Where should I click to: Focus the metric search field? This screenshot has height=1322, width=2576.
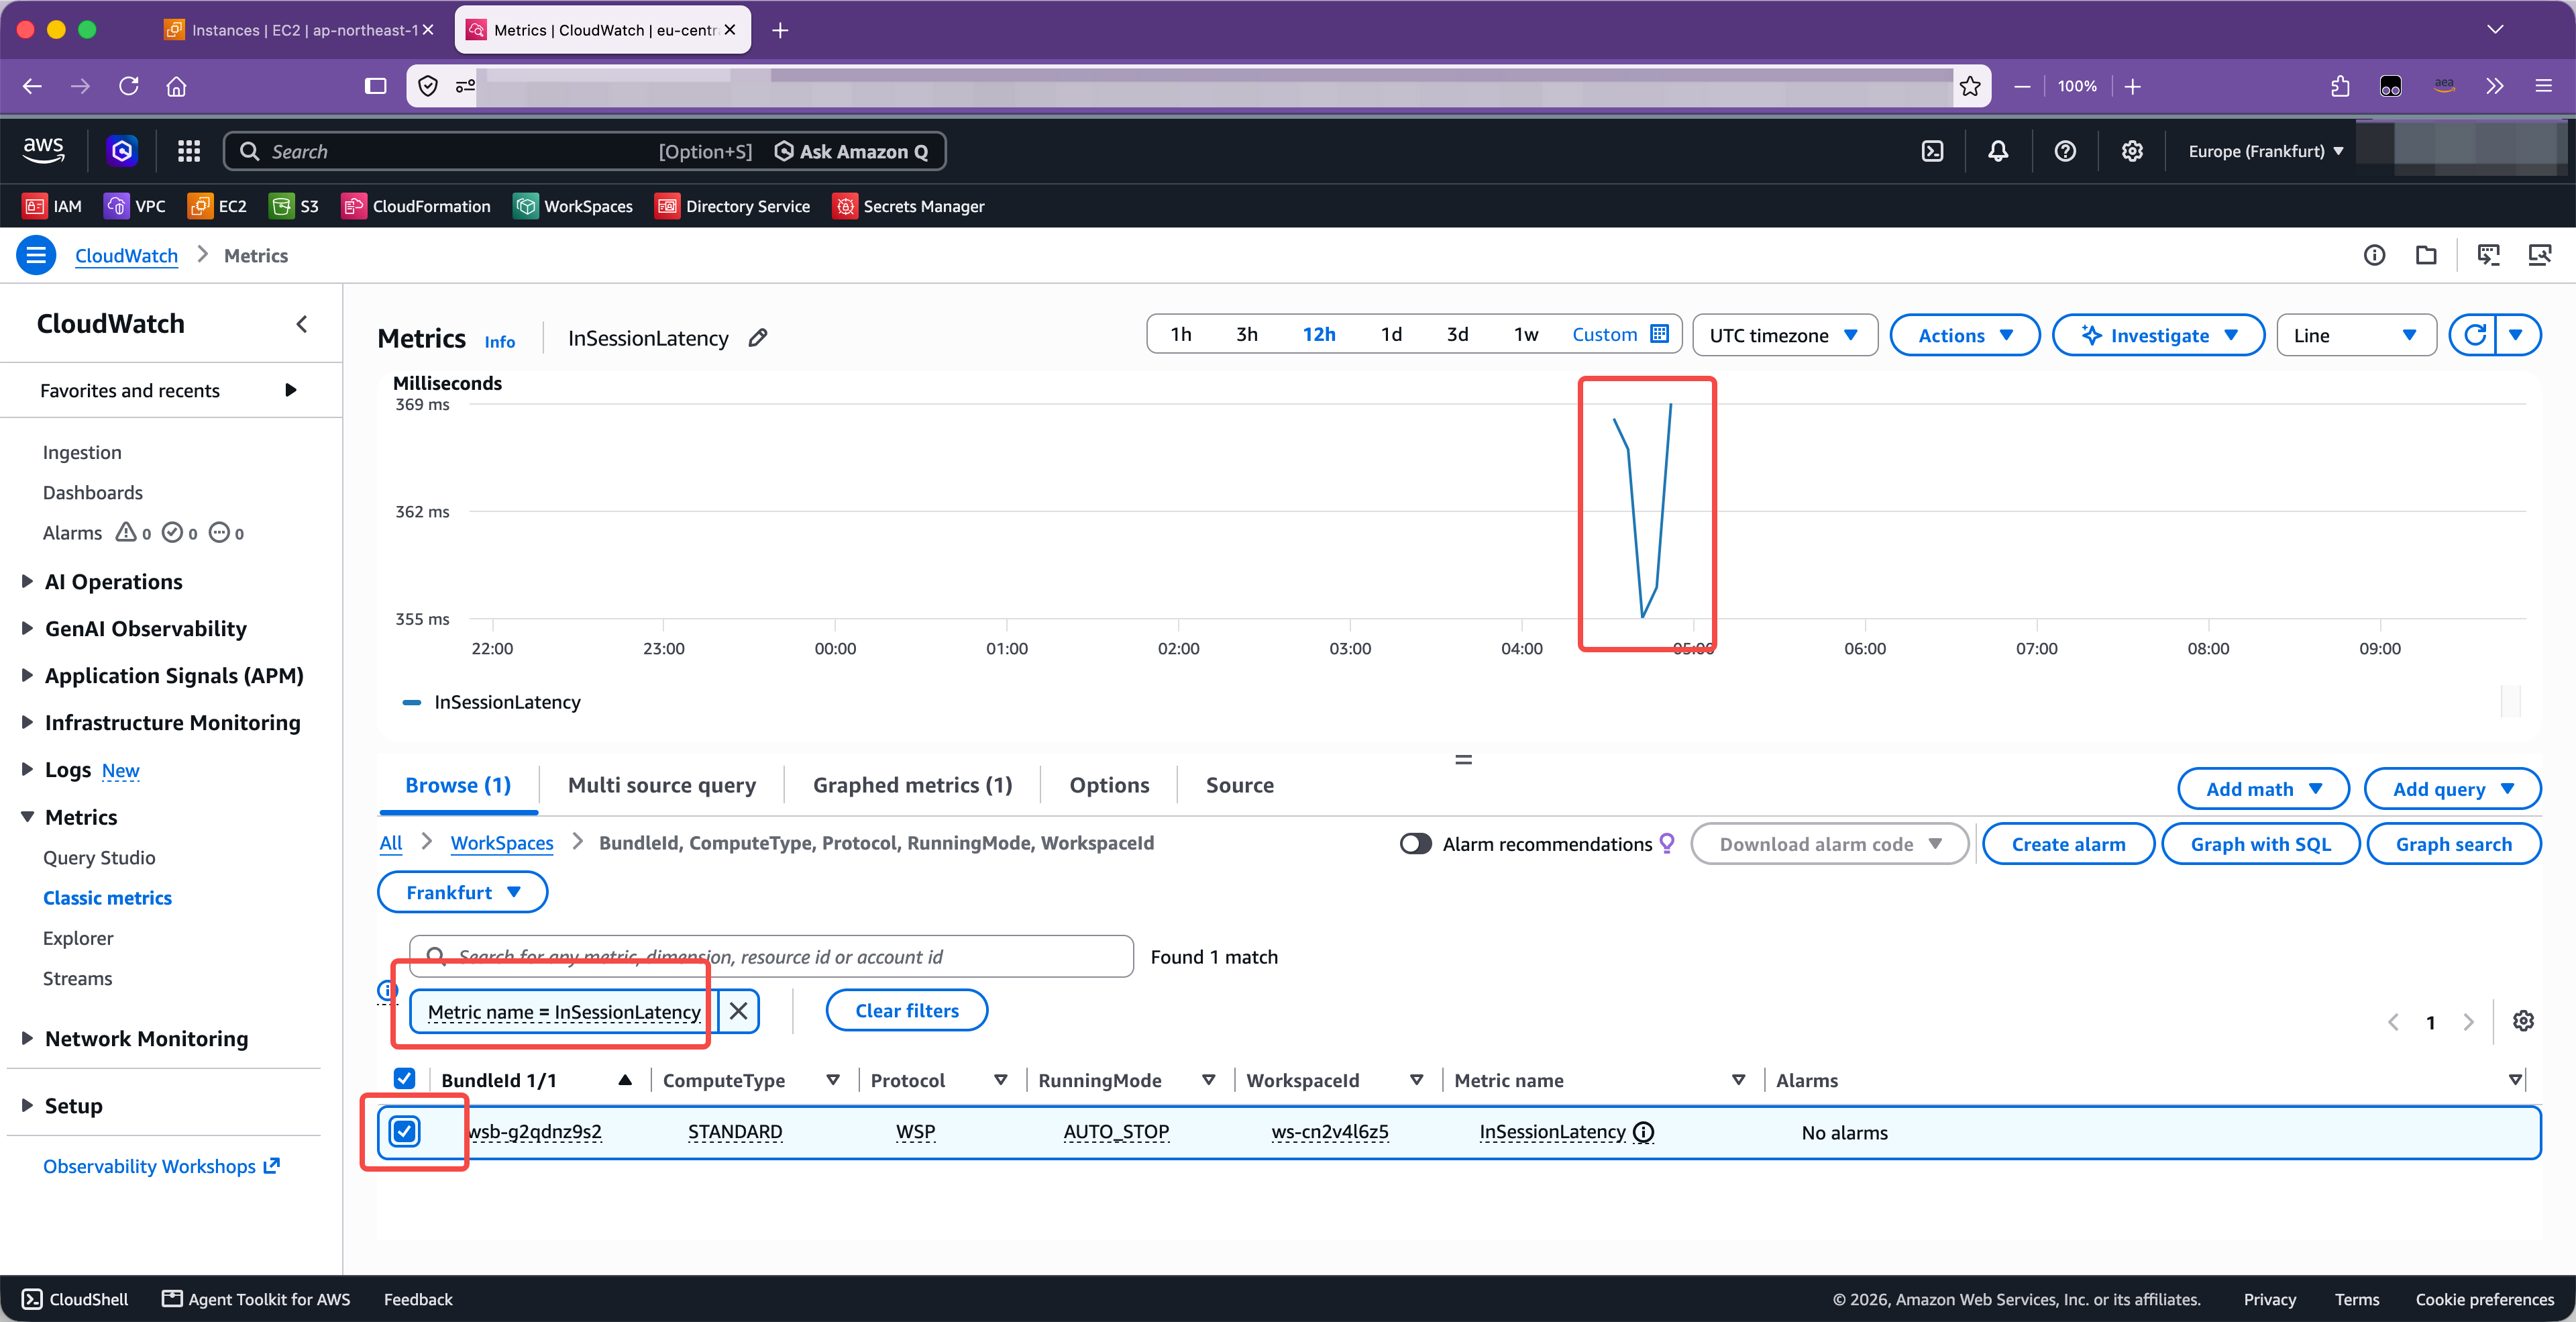coord(771,957)
